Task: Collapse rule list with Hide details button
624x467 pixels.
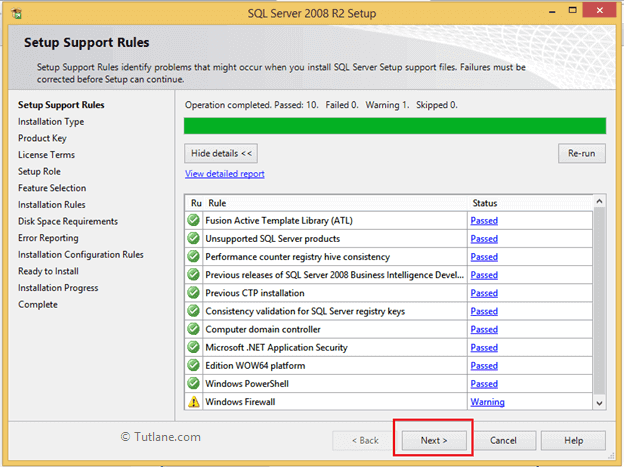Action: click(x=221, y=153)
